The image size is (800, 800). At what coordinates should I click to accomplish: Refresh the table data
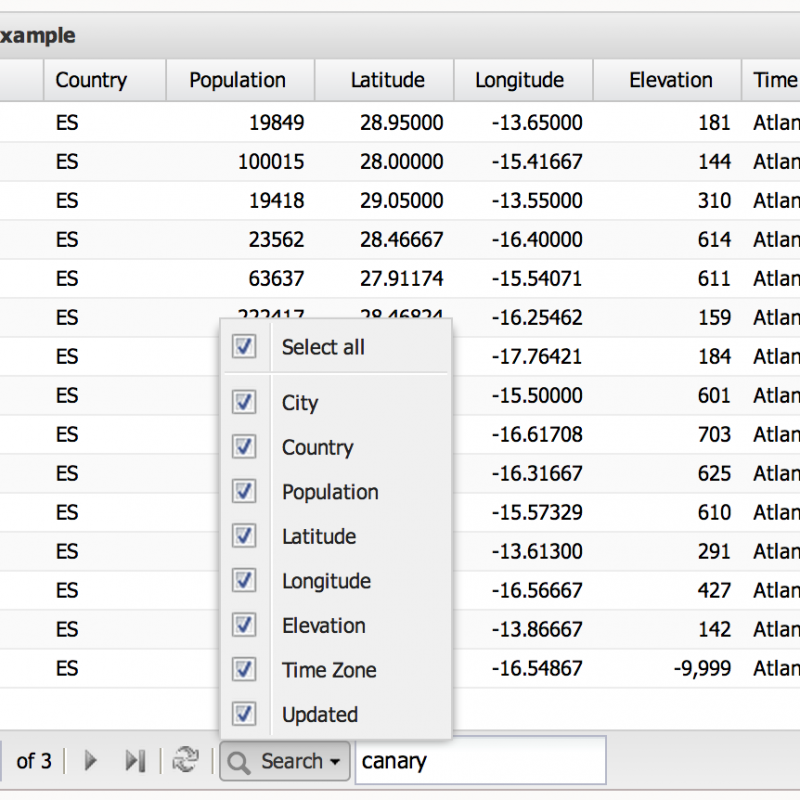coord(185,760)
